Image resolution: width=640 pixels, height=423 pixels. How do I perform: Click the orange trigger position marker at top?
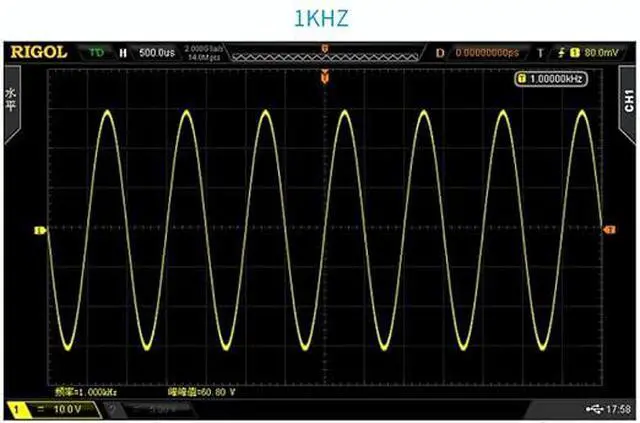[x=324, y=76]
